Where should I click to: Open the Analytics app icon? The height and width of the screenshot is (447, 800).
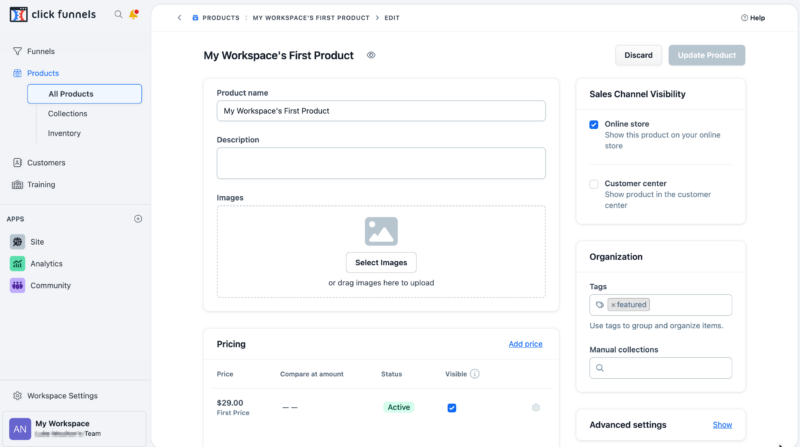pyautogui.click(x=17, y=263)
